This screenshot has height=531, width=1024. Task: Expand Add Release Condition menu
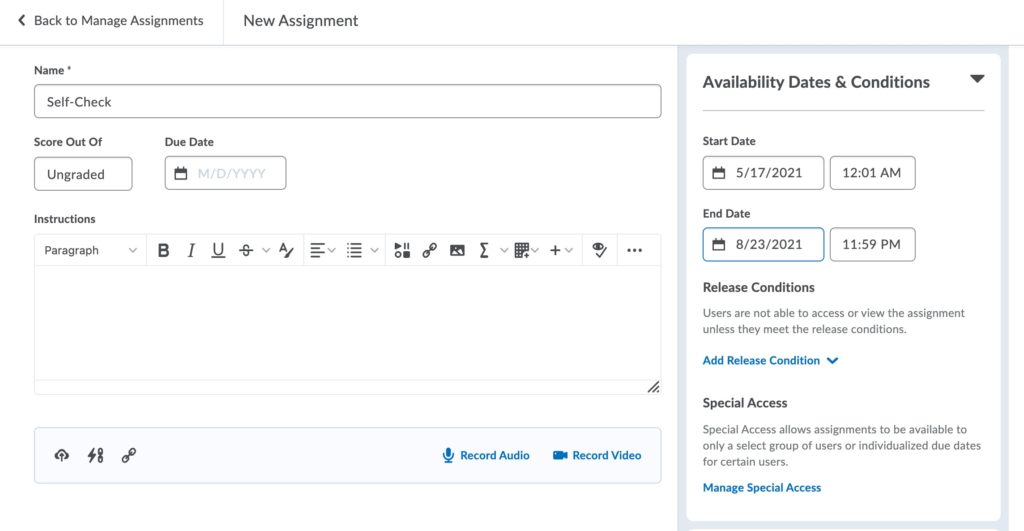pos(770,361)
